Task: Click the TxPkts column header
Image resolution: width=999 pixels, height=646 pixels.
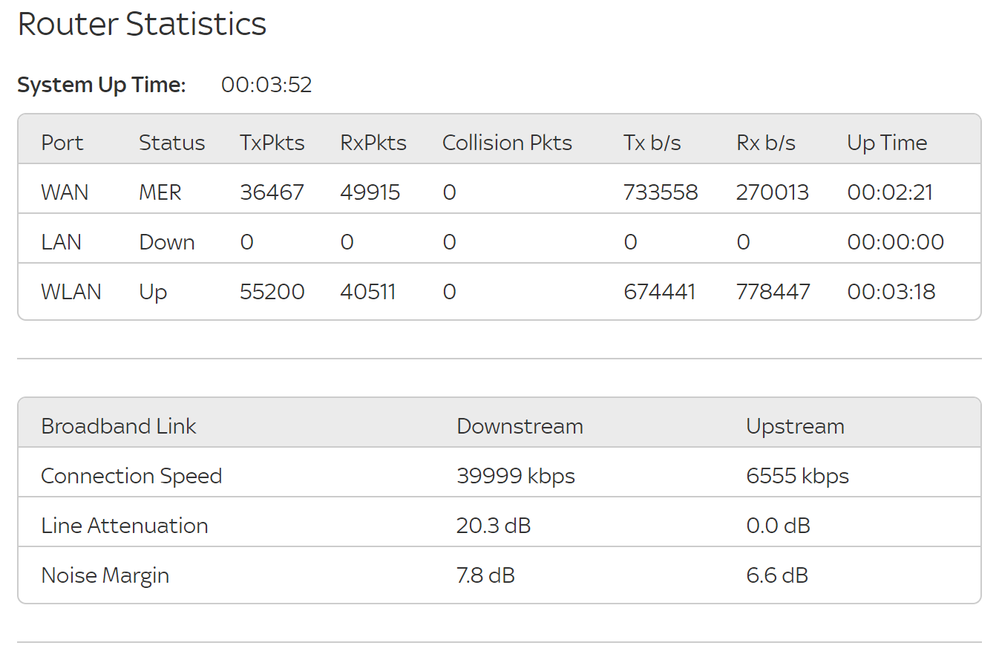Action: point(272,143)
